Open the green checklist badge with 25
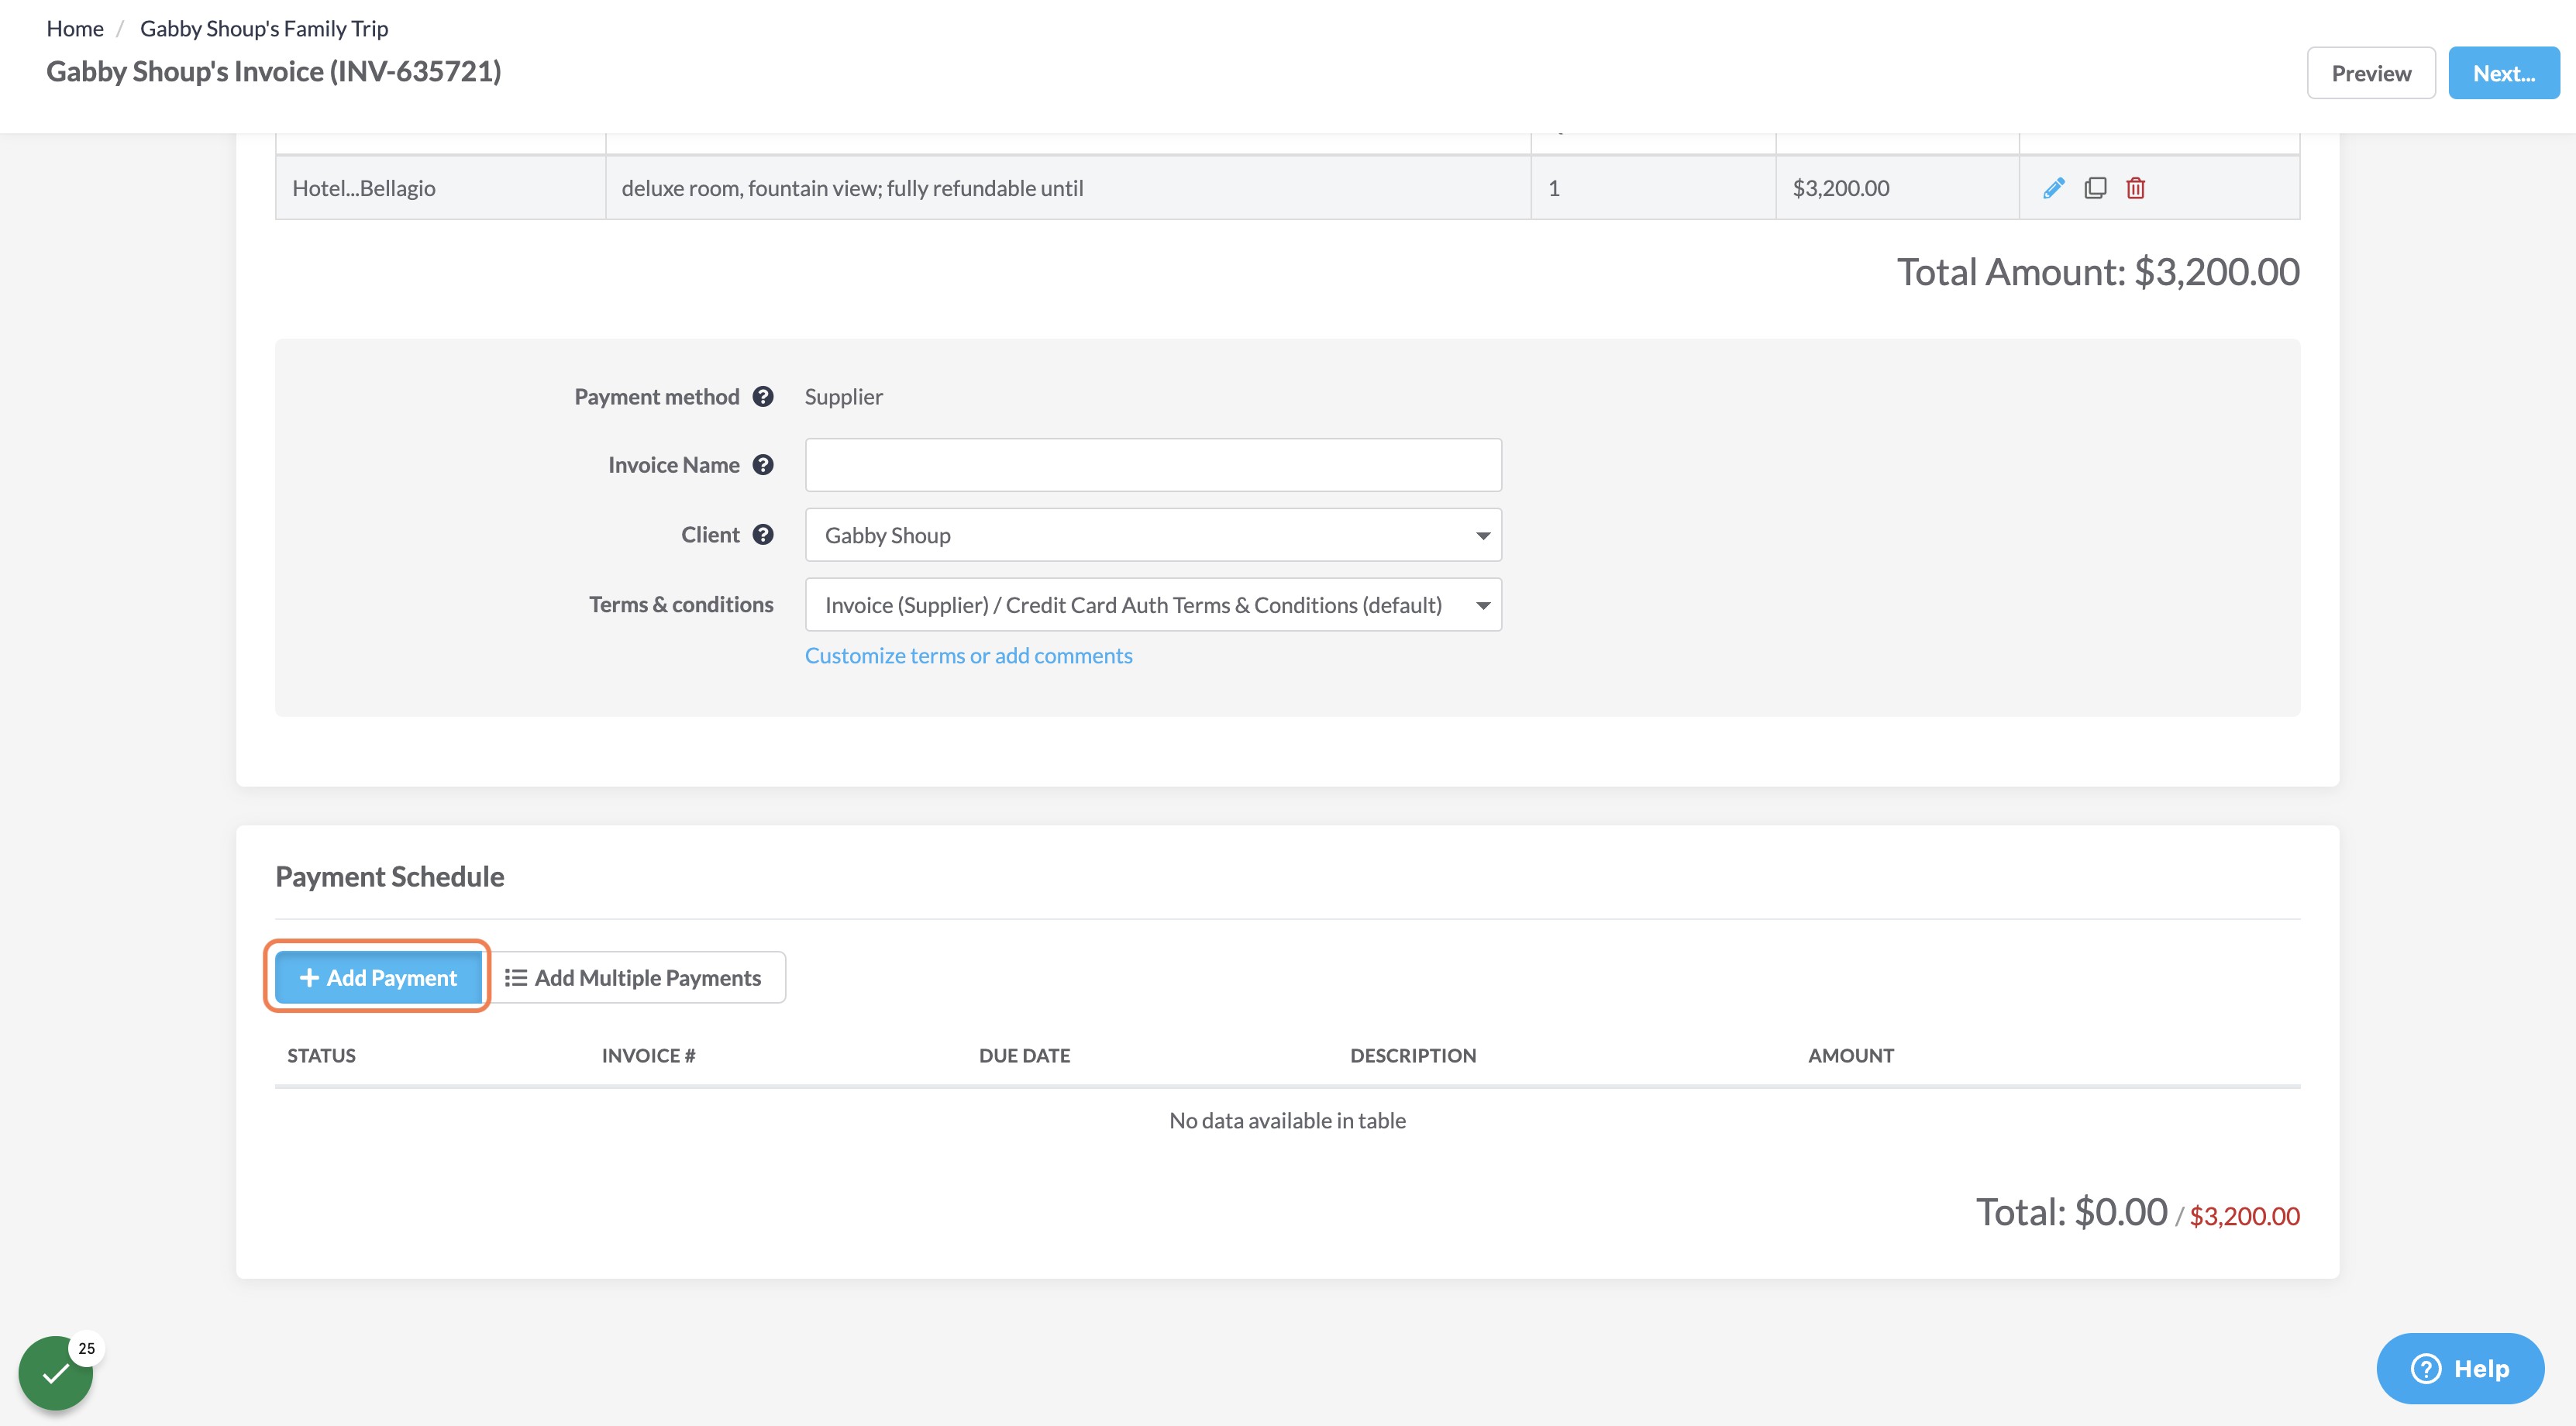Image resolution: width=2576 pixels, height=1426 pixels. [56, 1373]
